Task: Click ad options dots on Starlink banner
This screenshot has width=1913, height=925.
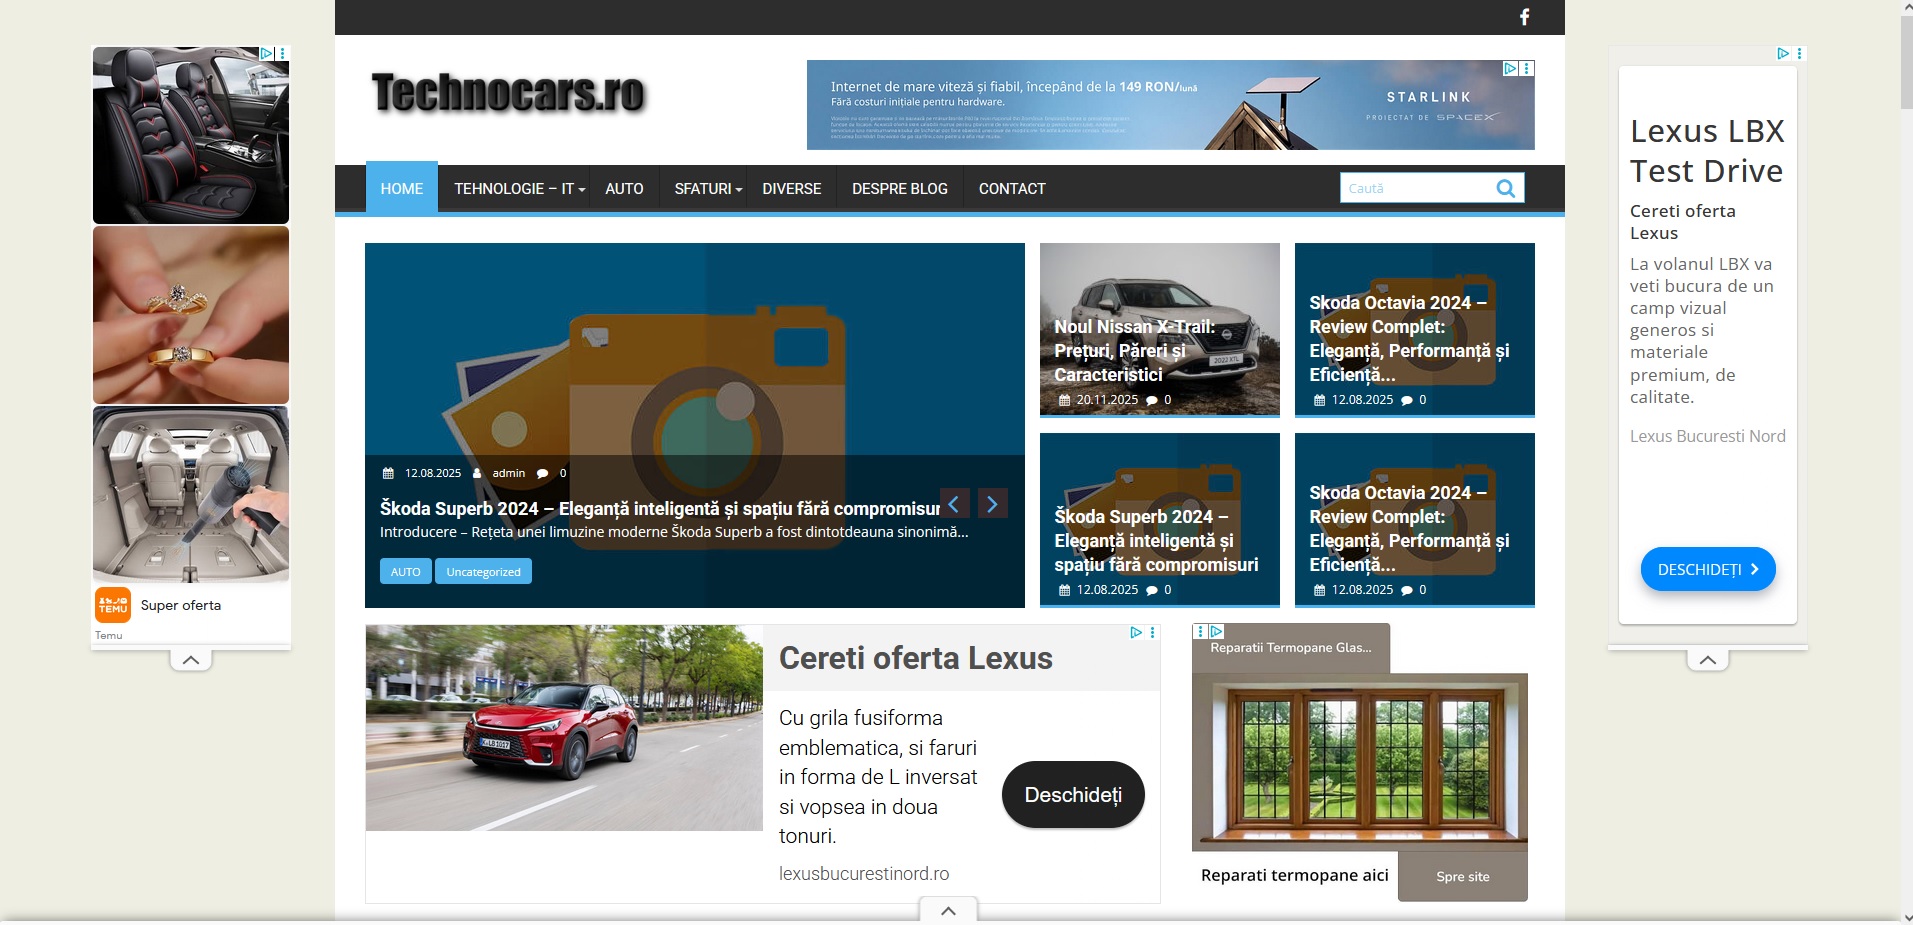Action: pyautogui.click(x=1527, y=68)
